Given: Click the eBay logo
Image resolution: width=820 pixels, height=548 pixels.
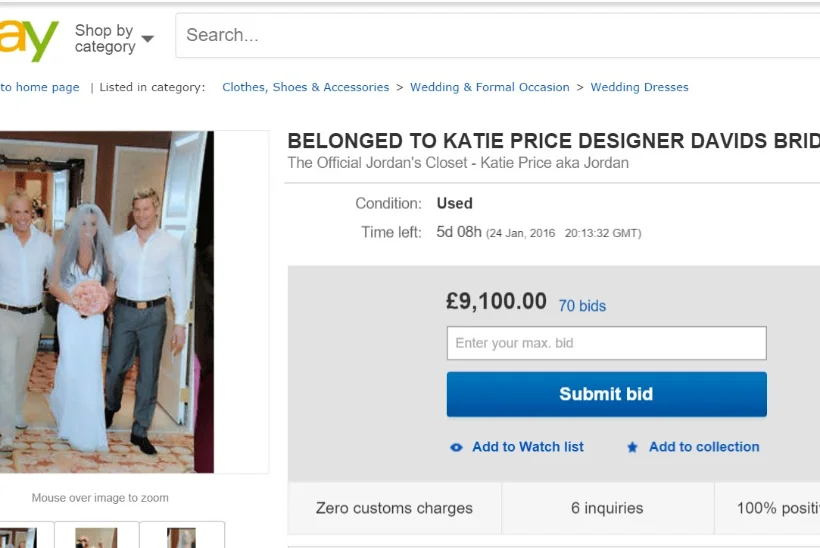Looking at the screenshot, I should [28, 39].
